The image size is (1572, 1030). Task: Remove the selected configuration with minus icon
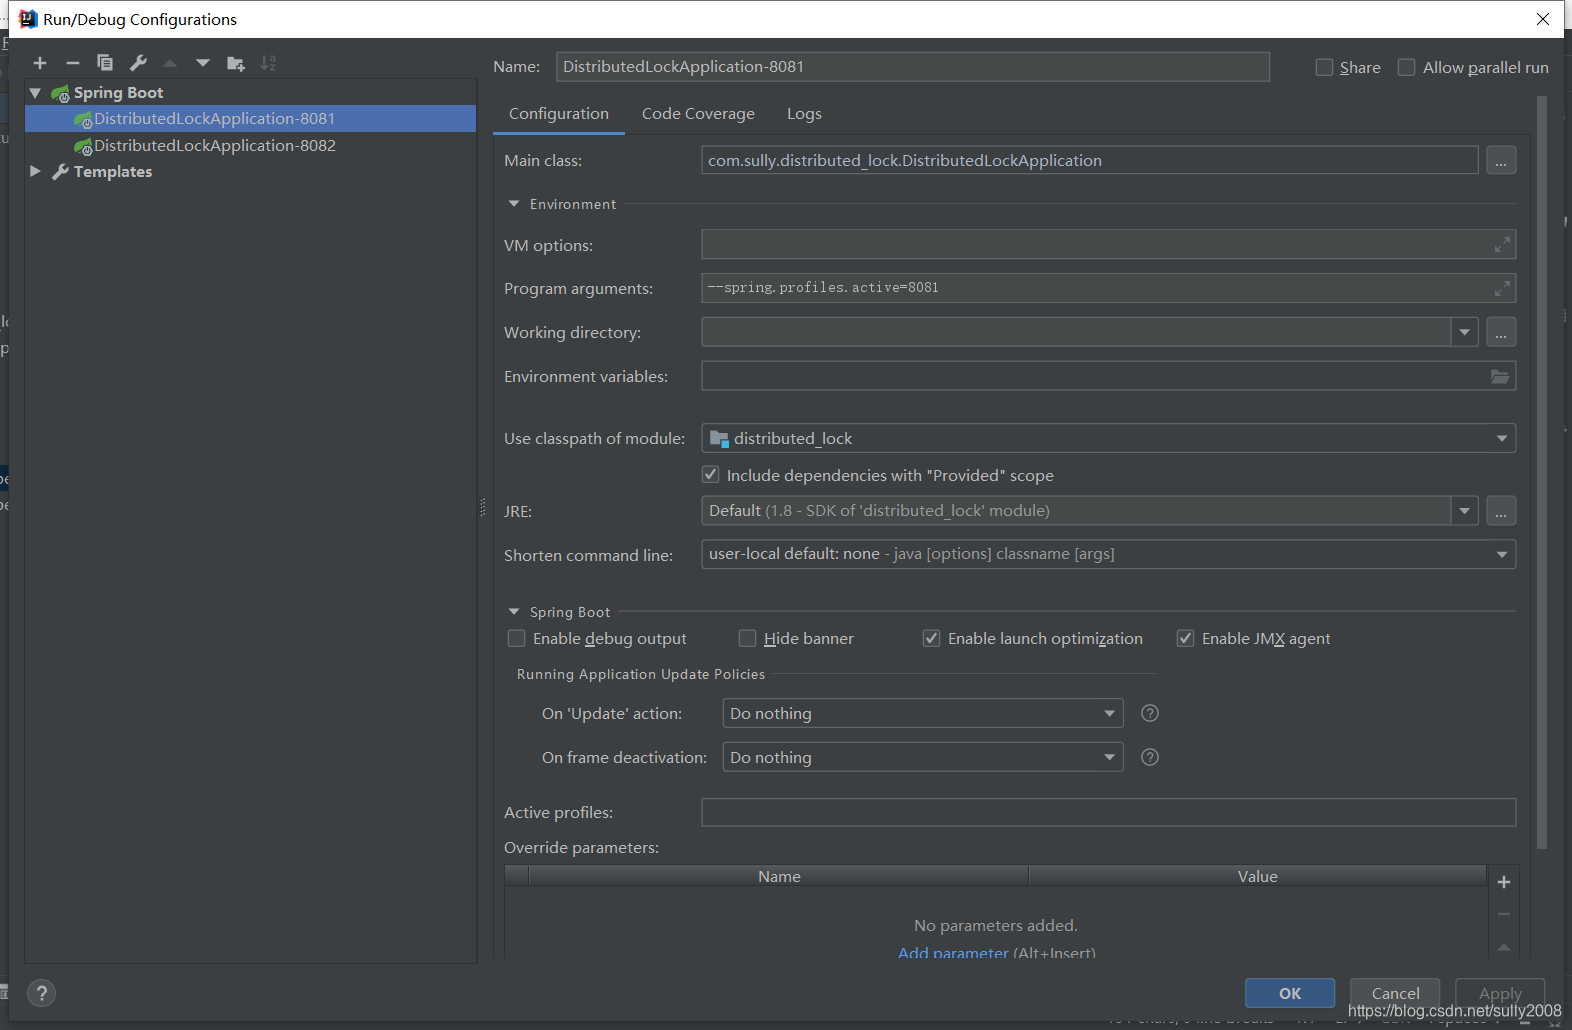click(73, 63)
